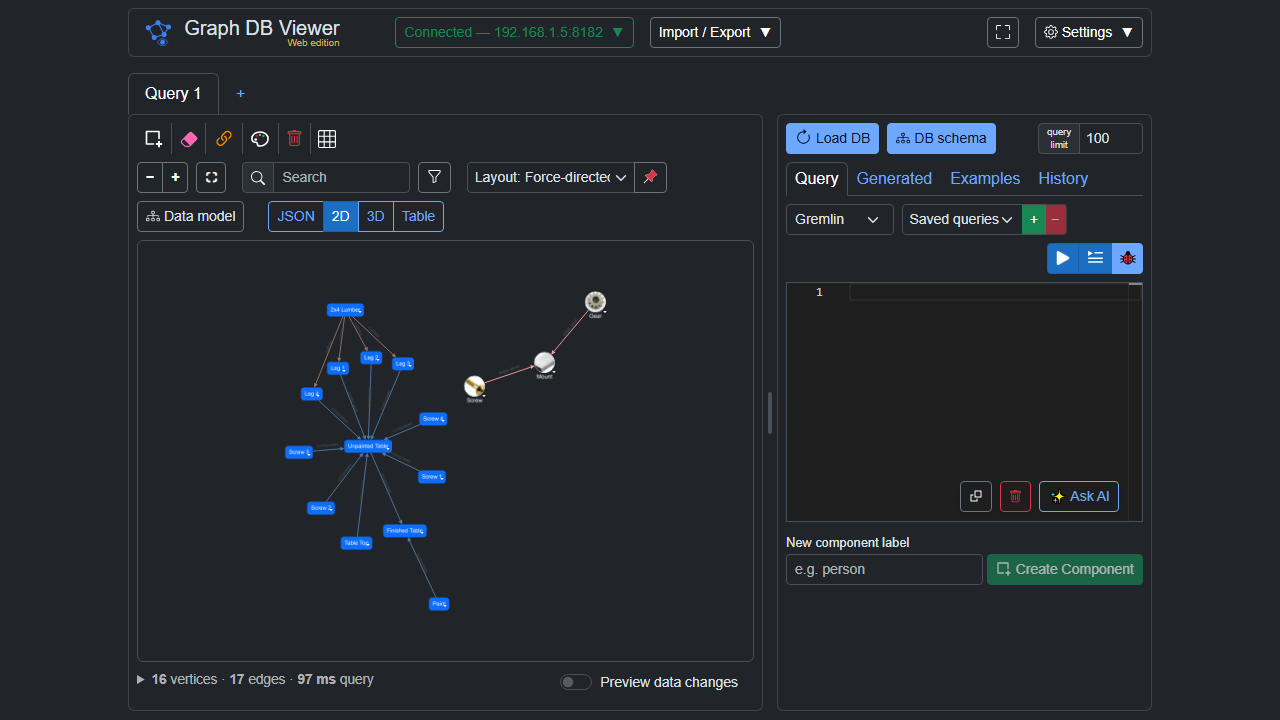The image size is (1280, 720).
Task: Select the Paint node
Action: pos(439,604)
